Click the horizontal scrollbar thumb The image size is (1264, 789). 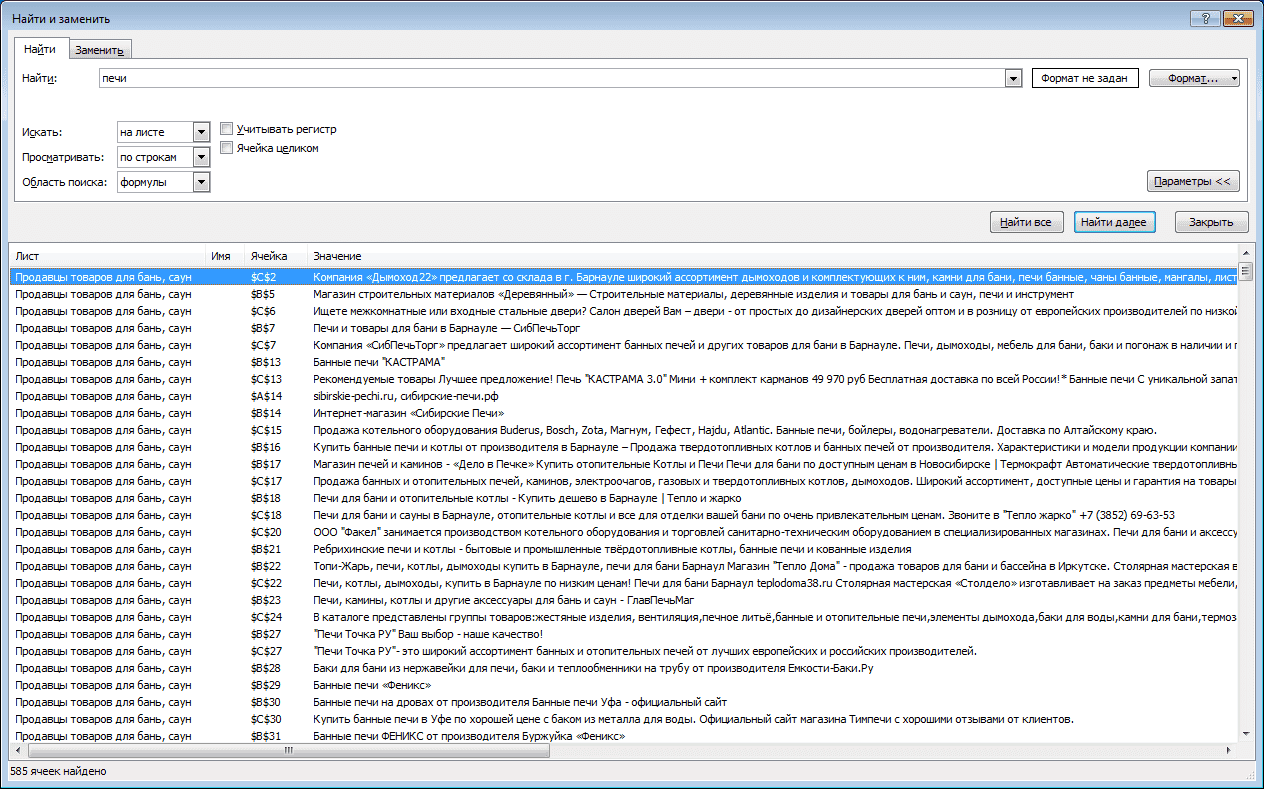288,751
